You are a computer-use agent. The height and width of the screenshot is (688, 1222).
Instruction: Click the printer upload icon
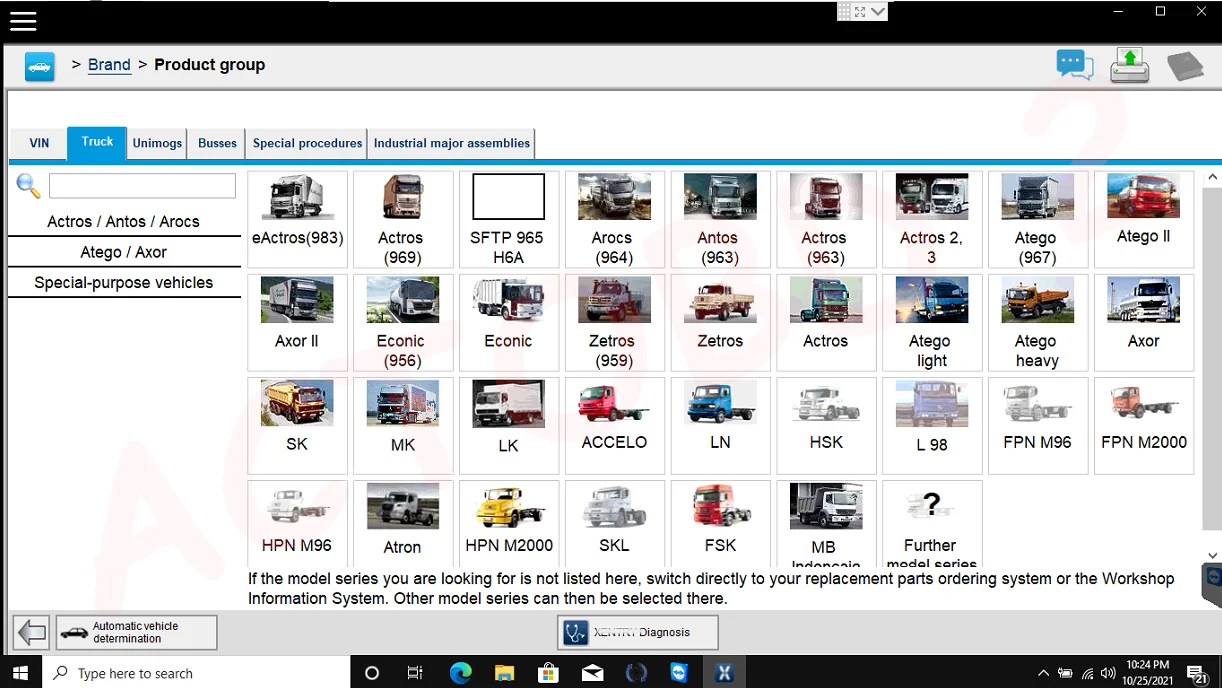click(1129, 66)
